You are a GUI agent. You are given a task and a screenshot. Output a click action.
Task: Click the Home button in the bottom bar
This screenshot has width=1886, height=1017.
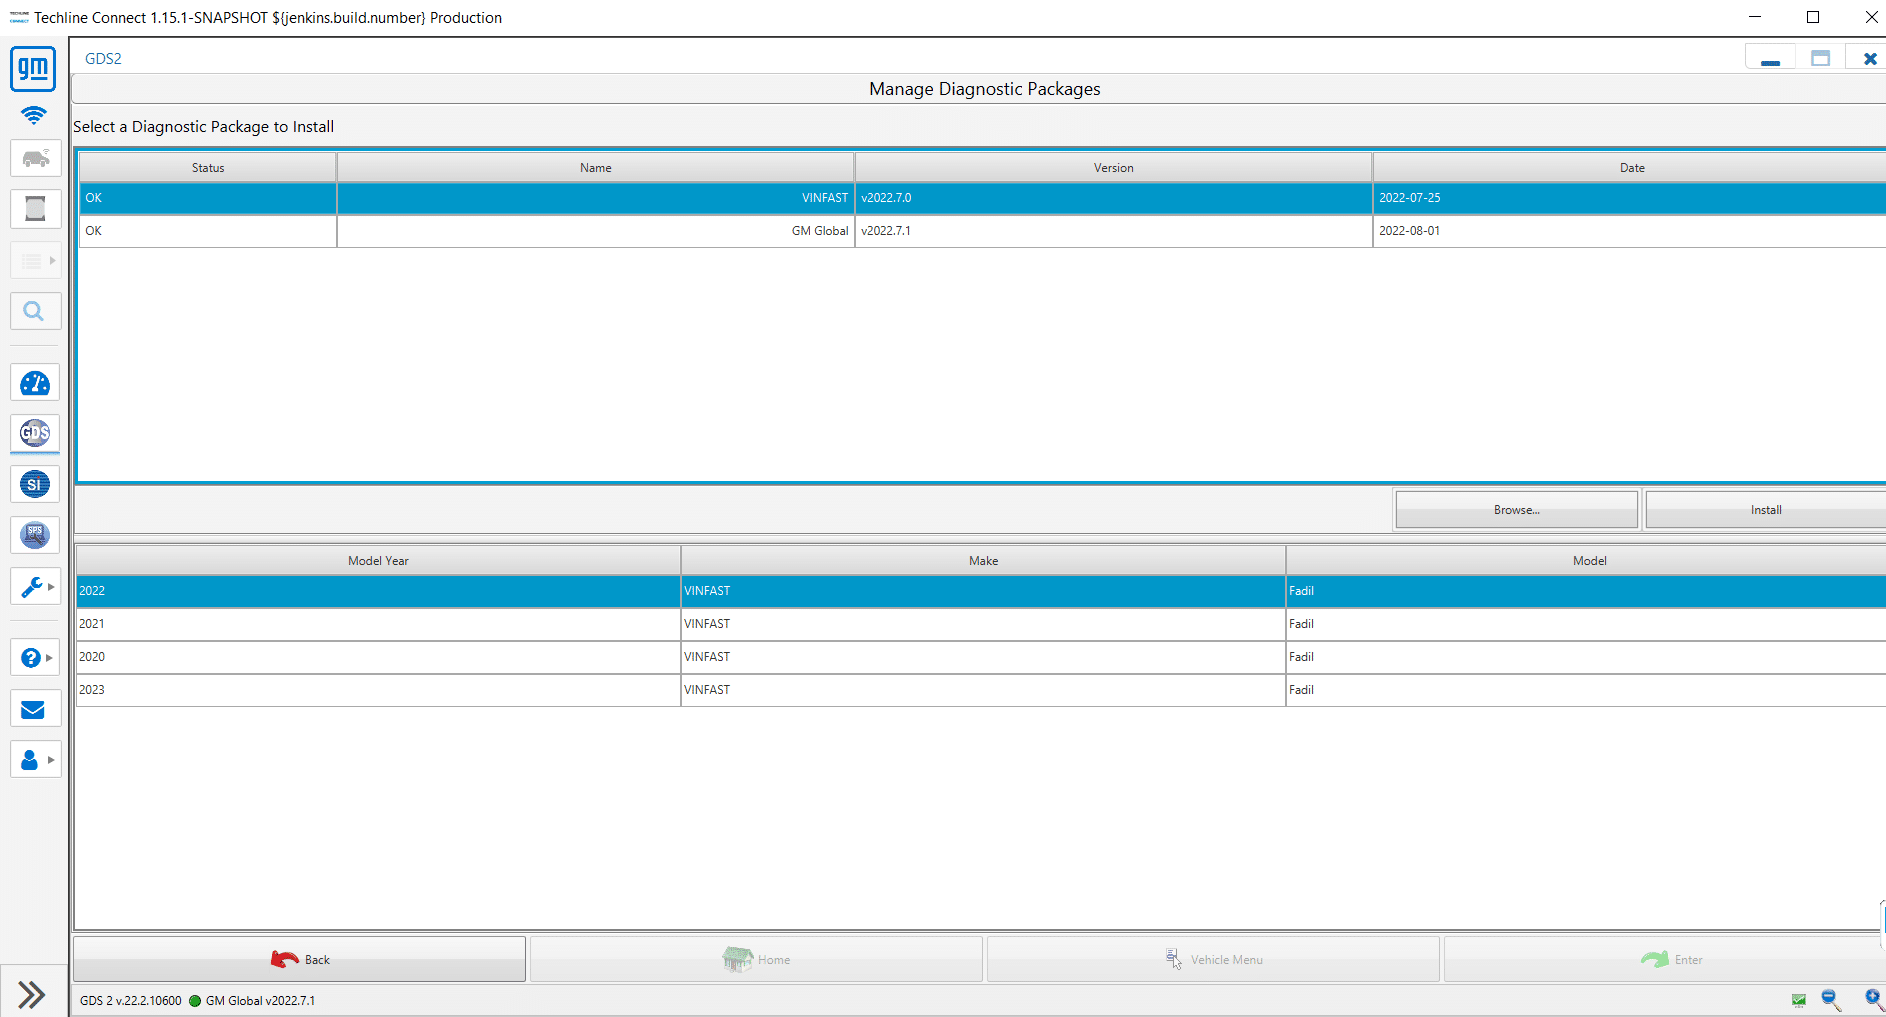point(756,960)
